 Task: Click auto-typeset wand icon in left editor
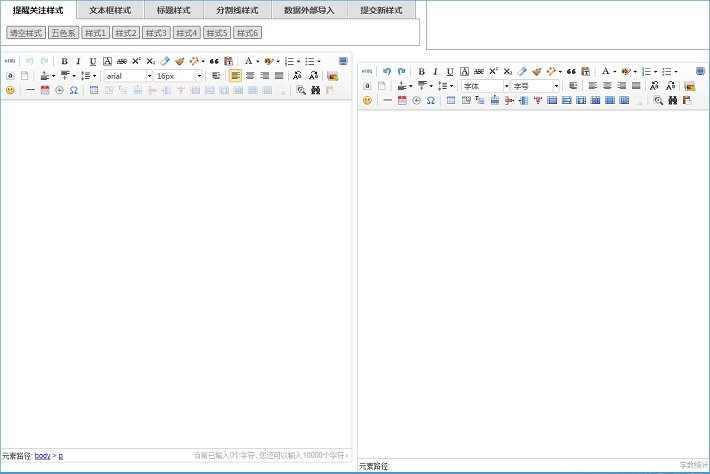194,61
